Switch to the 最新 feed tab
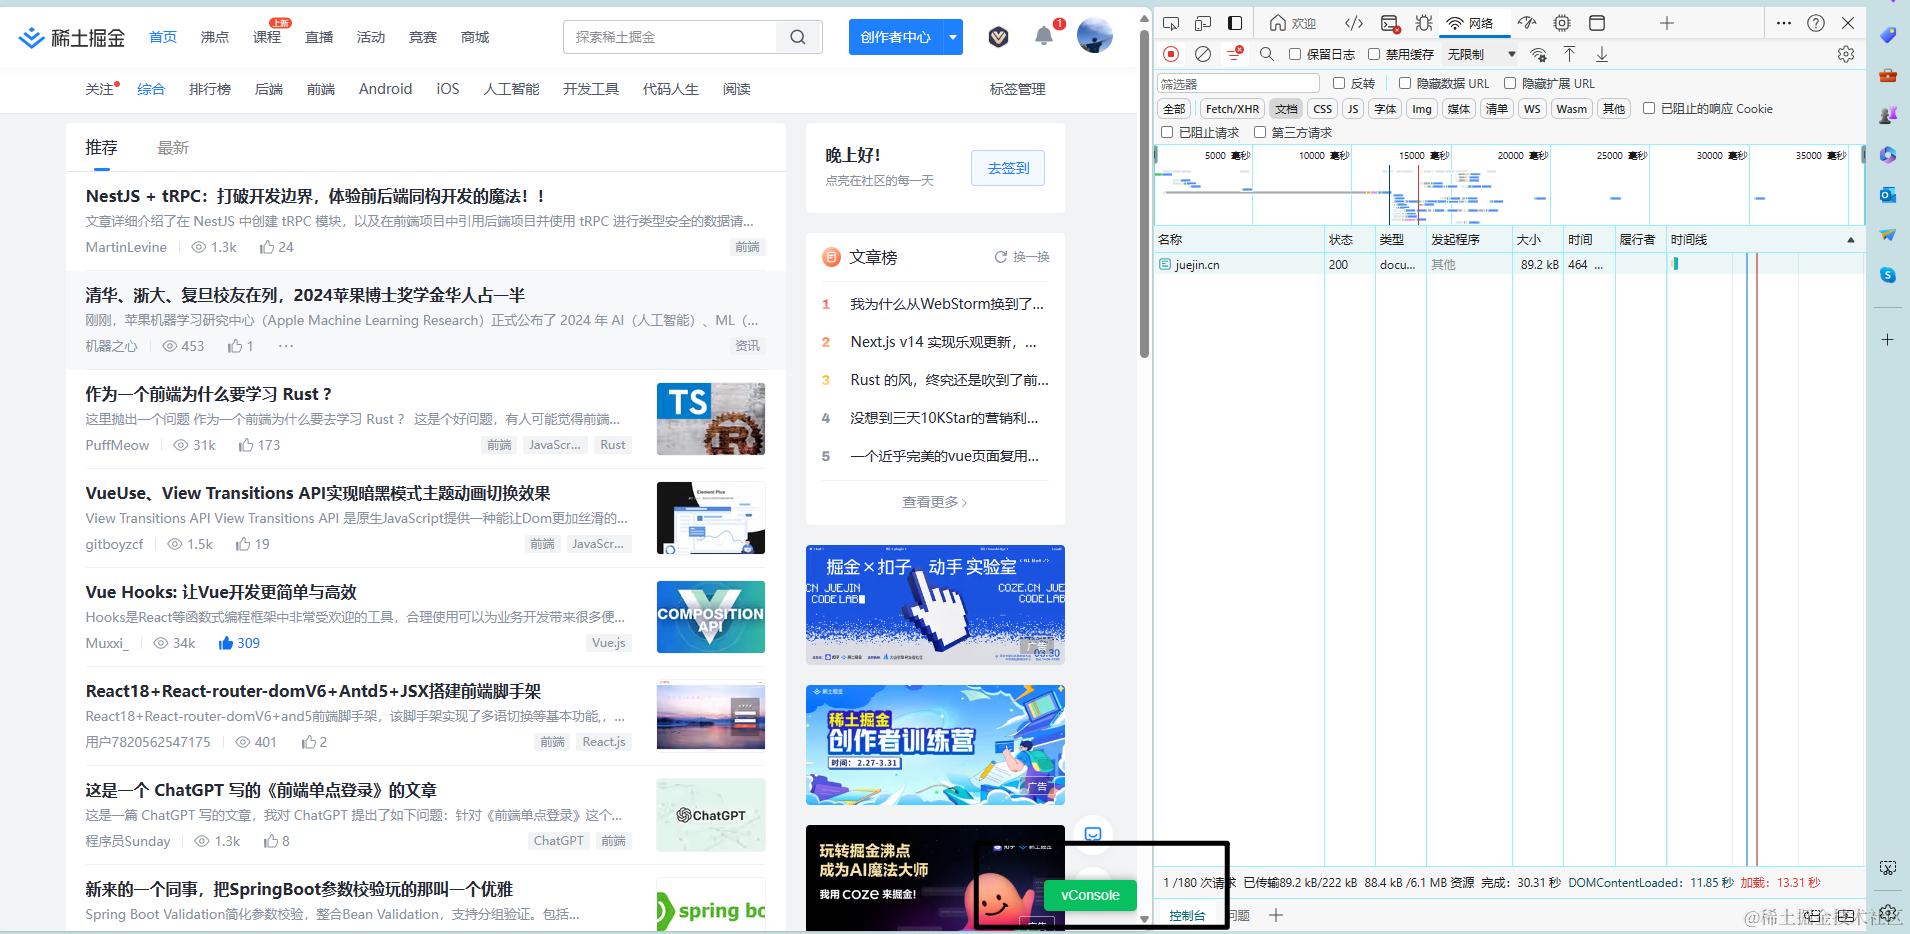Screen dimensions: 1910x934 [173, 148]
